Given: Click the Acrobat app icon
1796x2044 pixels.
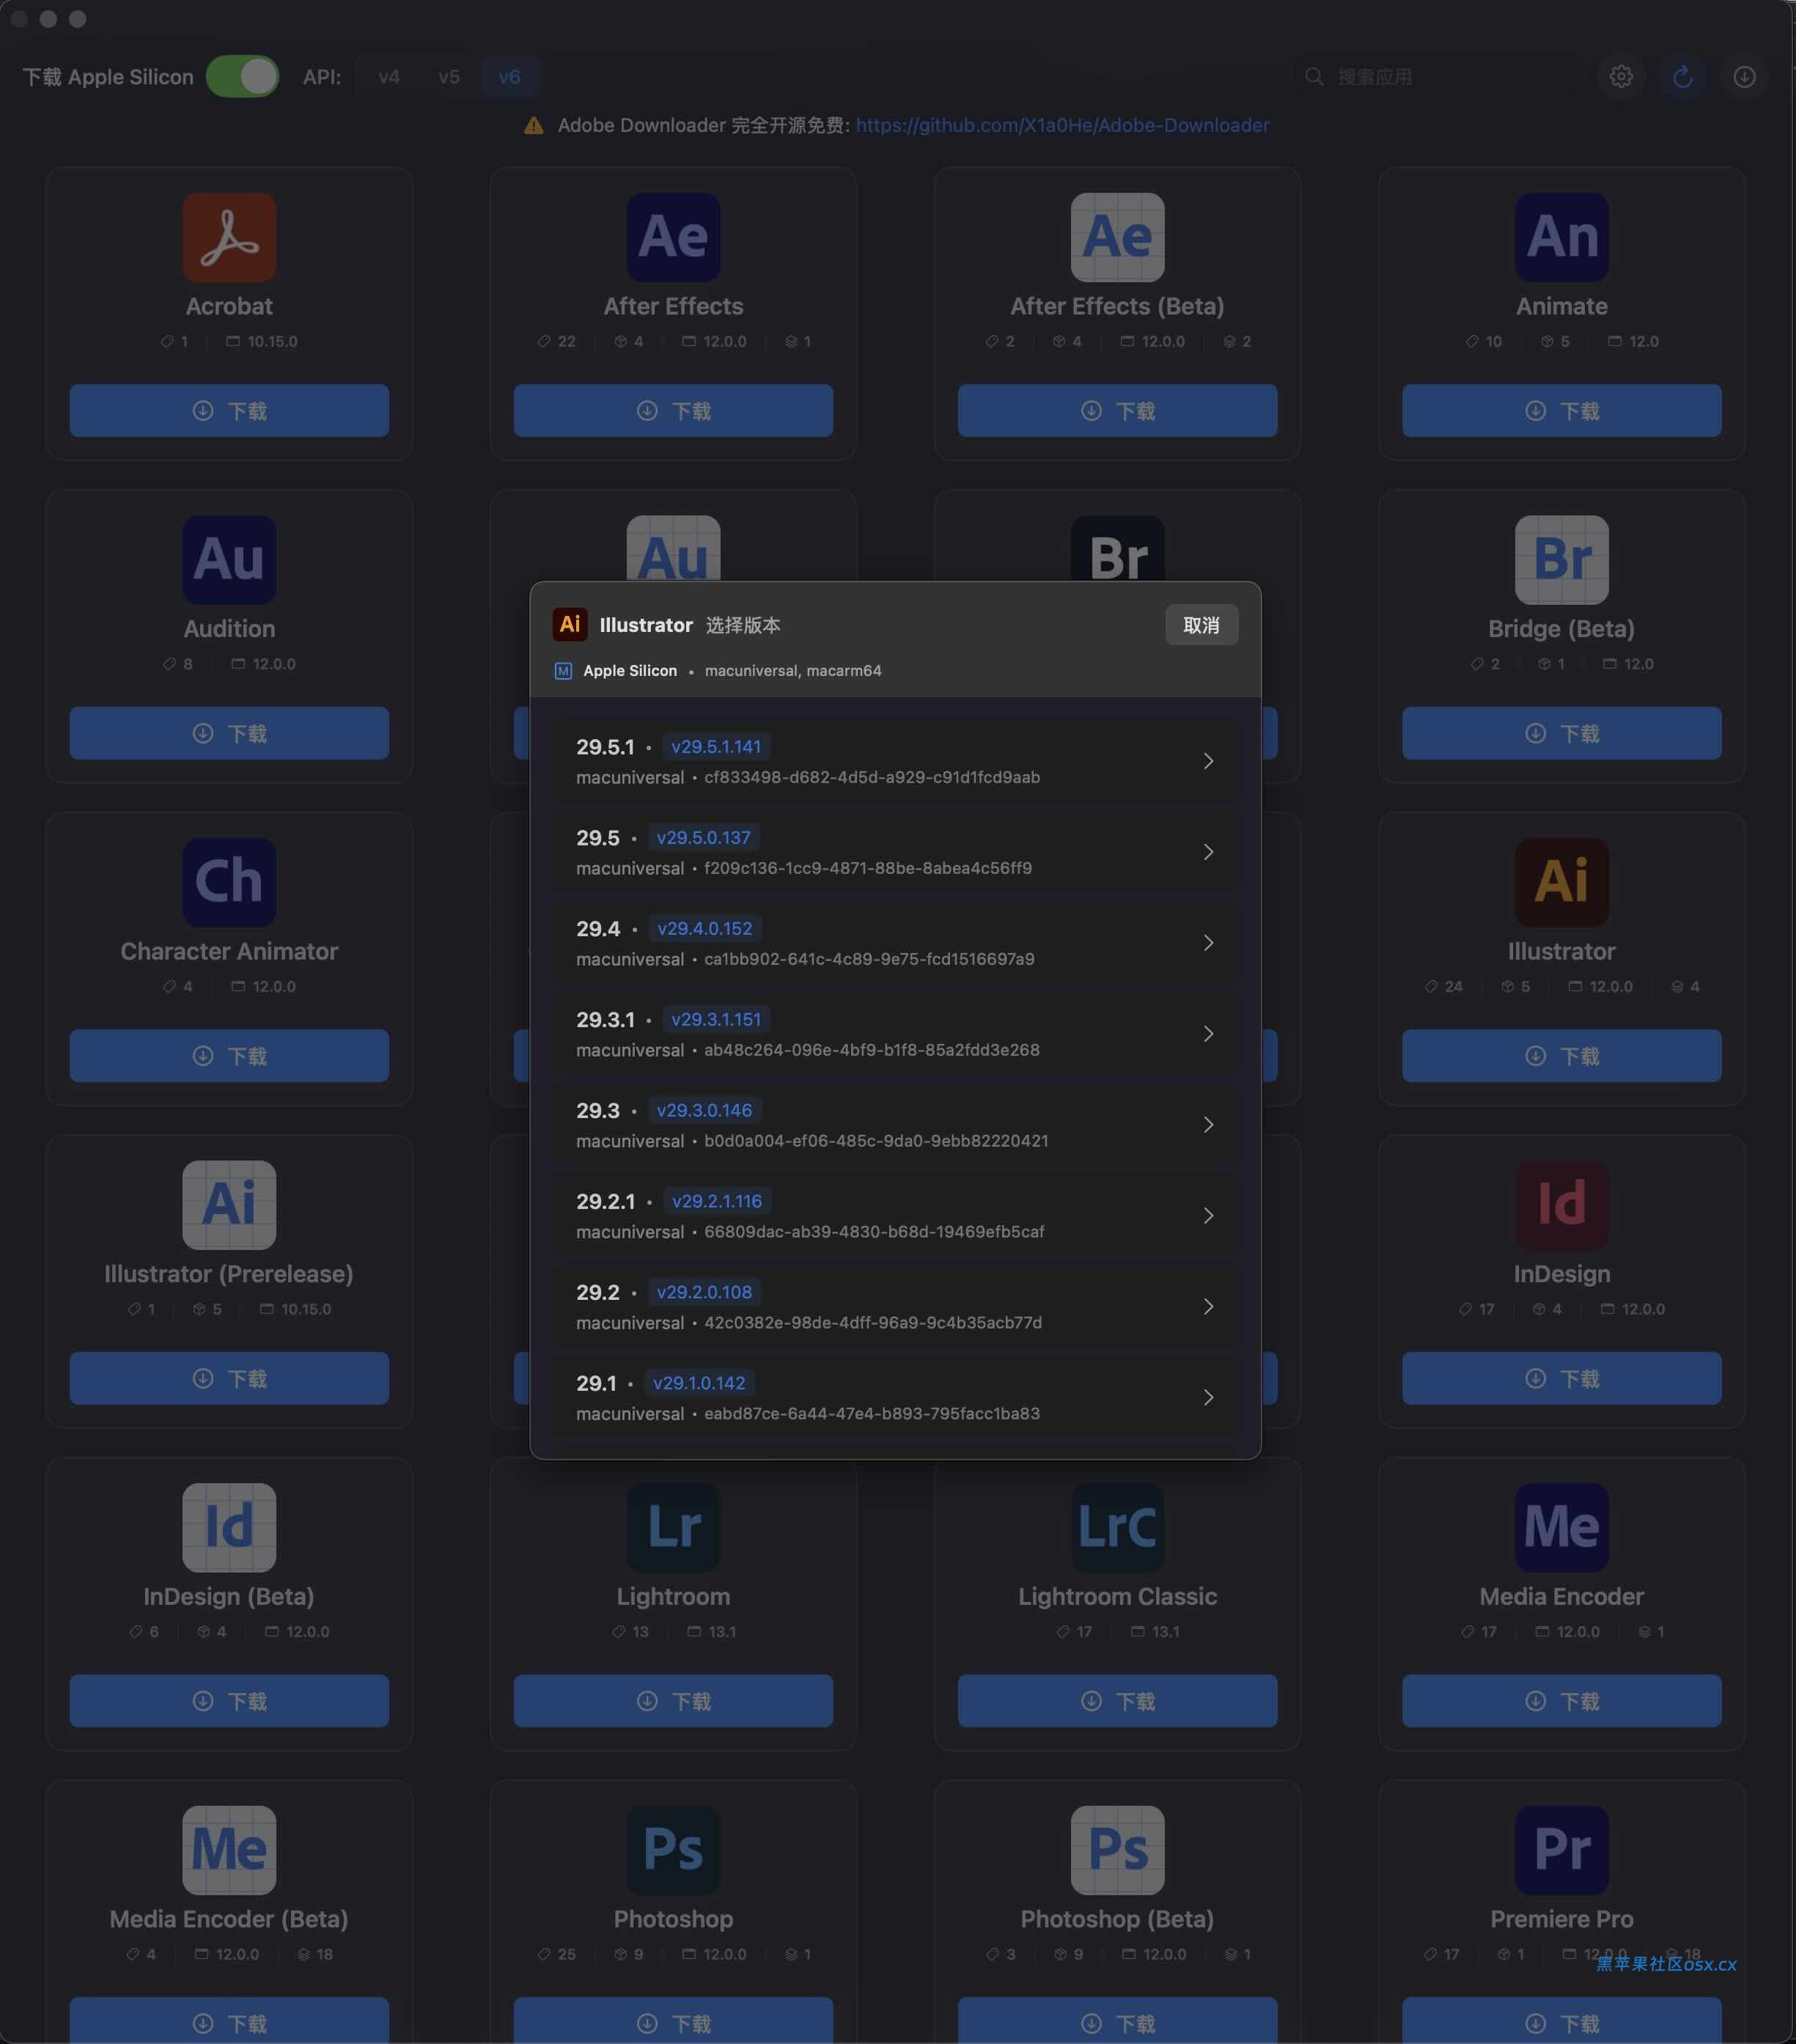Looking at the screenshot, I should tap(229, 237).
